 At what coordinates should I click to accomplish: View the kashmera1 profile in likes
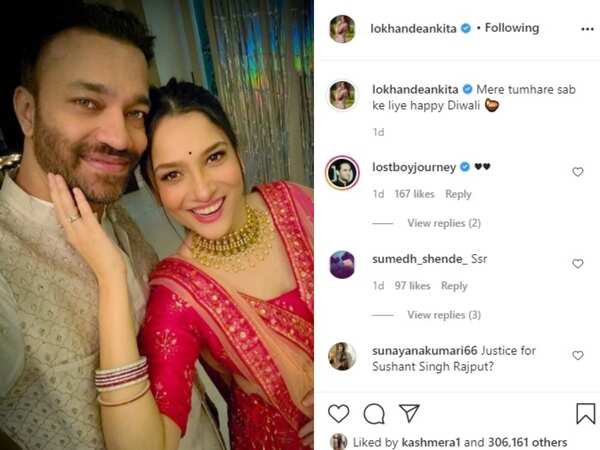(x=431, y=442)
